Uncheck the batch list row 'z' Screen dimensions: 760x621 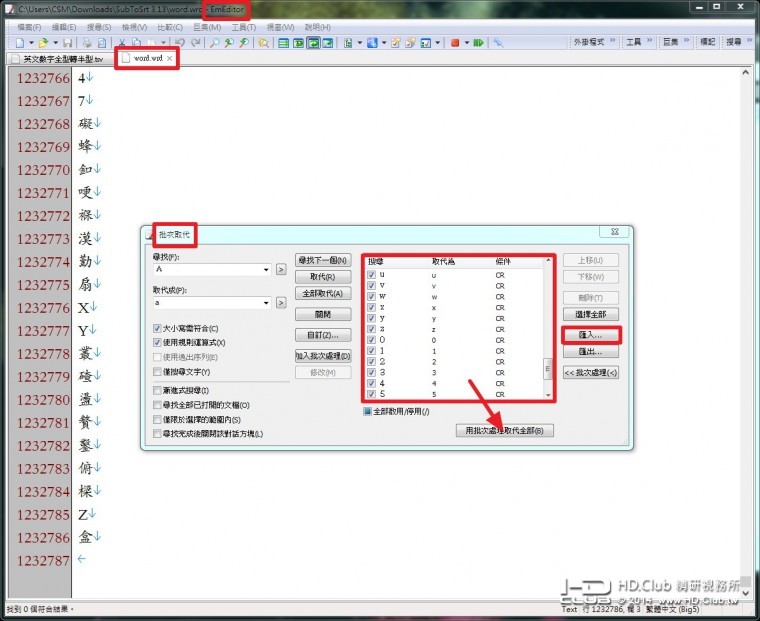pos(371,329)
